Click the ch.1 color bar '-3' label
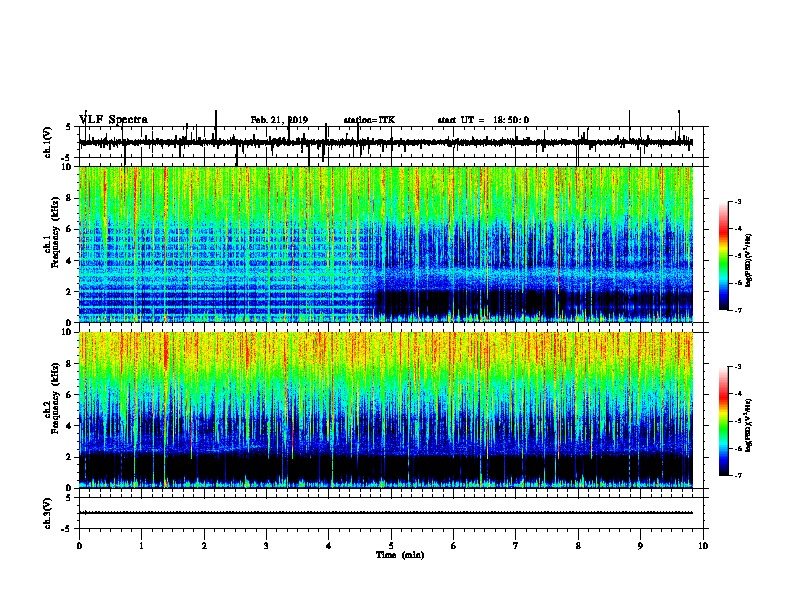Image resolution: width=792 pixels, height=612 pixels. [737, 202]
